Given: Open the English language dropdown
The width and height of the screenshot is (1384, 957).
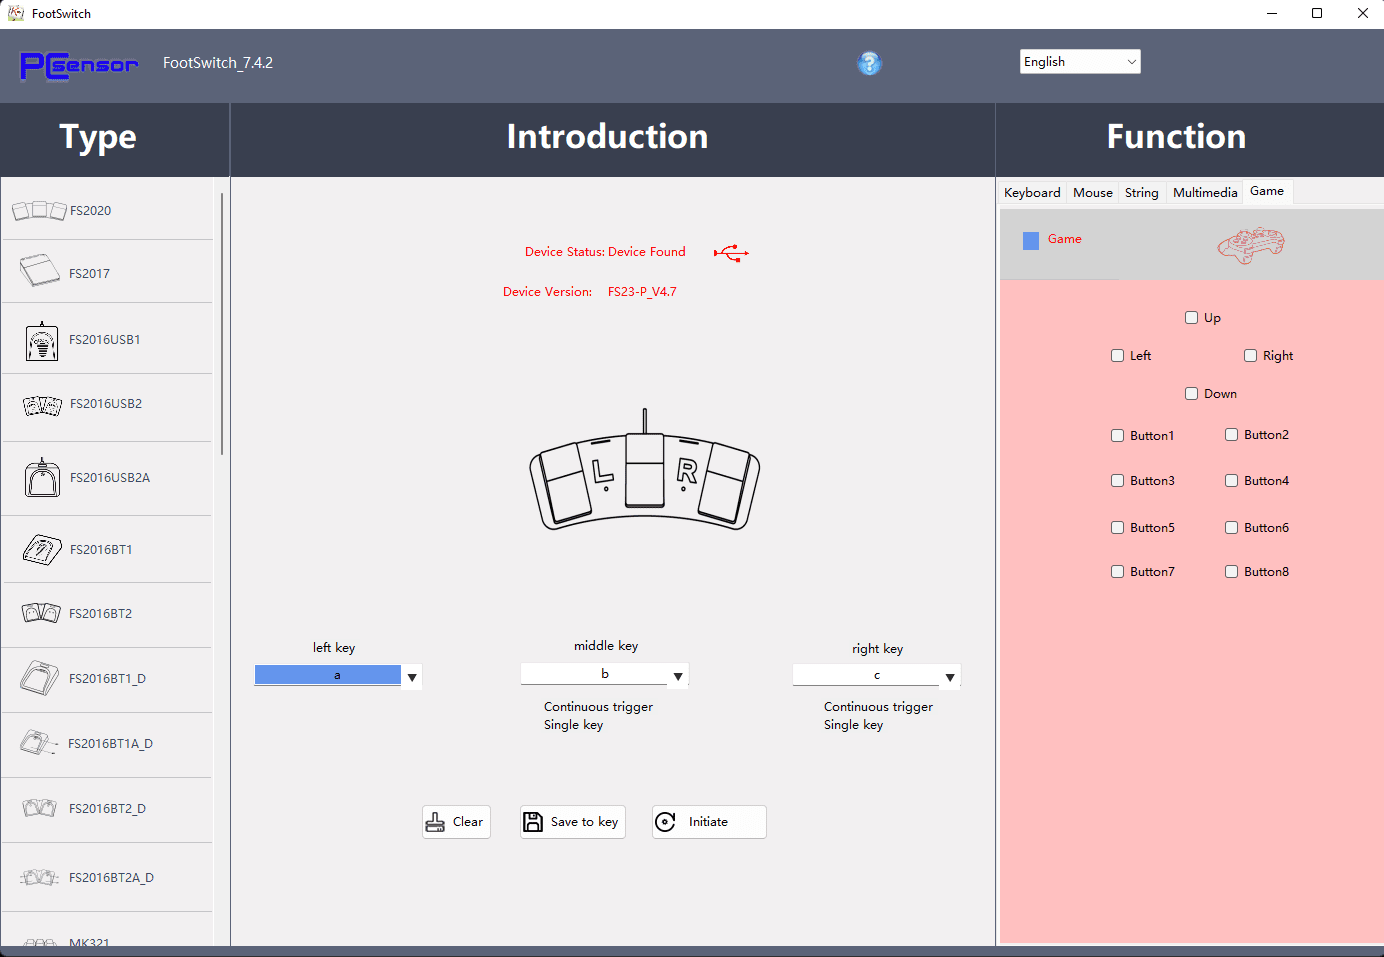Looking at the screenshot, I should (x=1080, y=62).
